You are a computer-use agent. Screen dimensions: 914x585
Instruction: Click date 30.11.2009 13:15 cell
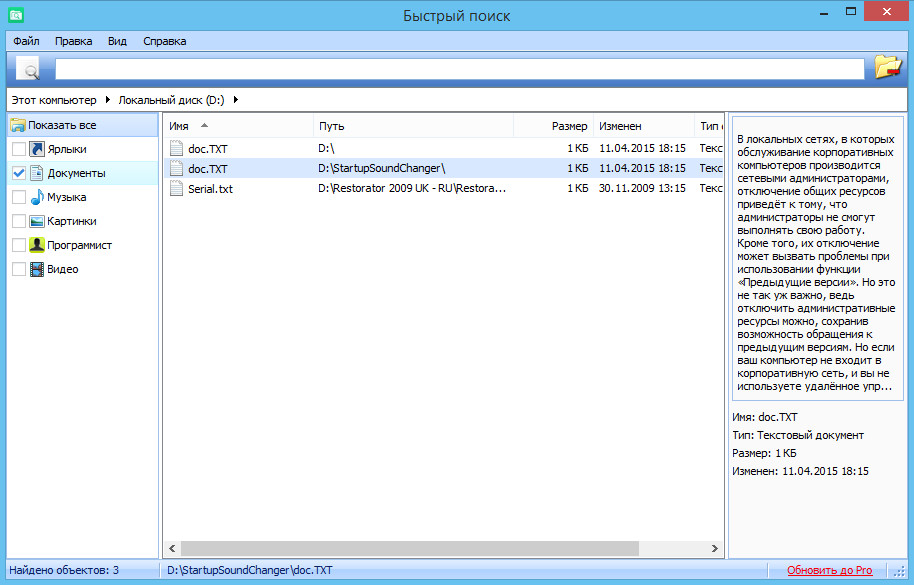[x=642, y=188]
